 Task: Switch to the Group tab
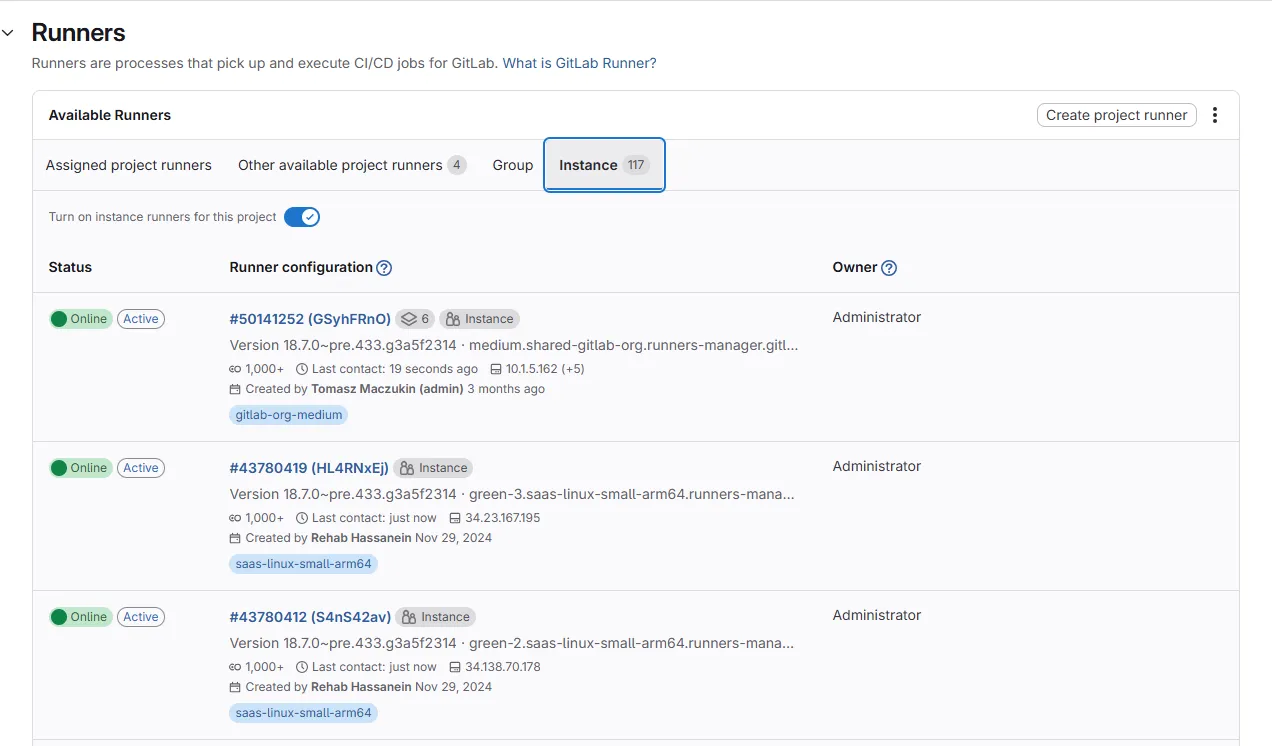pos(513,165)
